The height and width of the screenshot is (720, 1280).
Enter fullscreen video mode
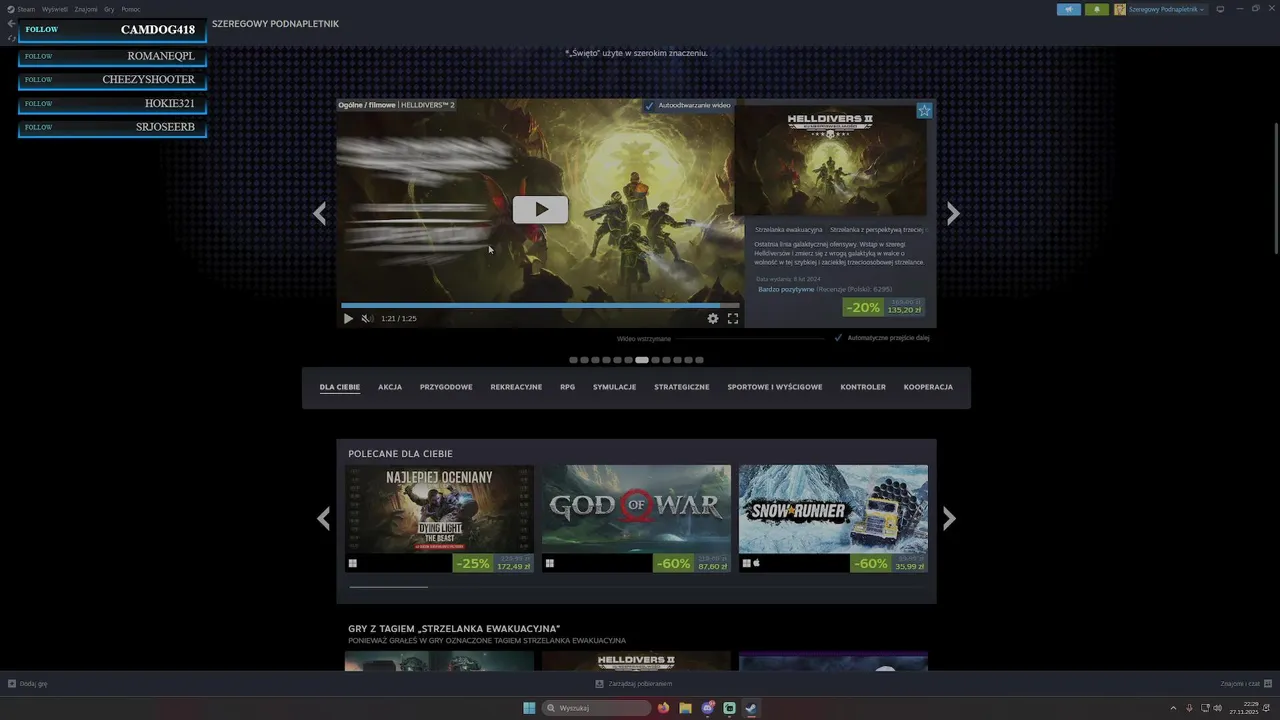point(733,319)
